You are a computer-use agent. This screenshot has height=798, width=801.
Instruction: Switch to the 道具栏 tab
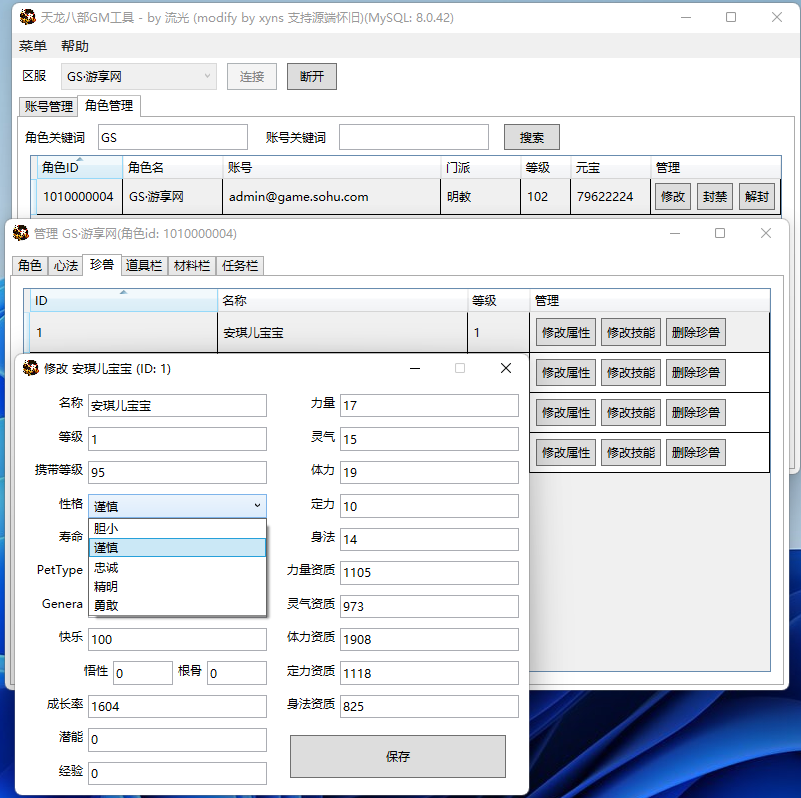[x=143, y=265]
